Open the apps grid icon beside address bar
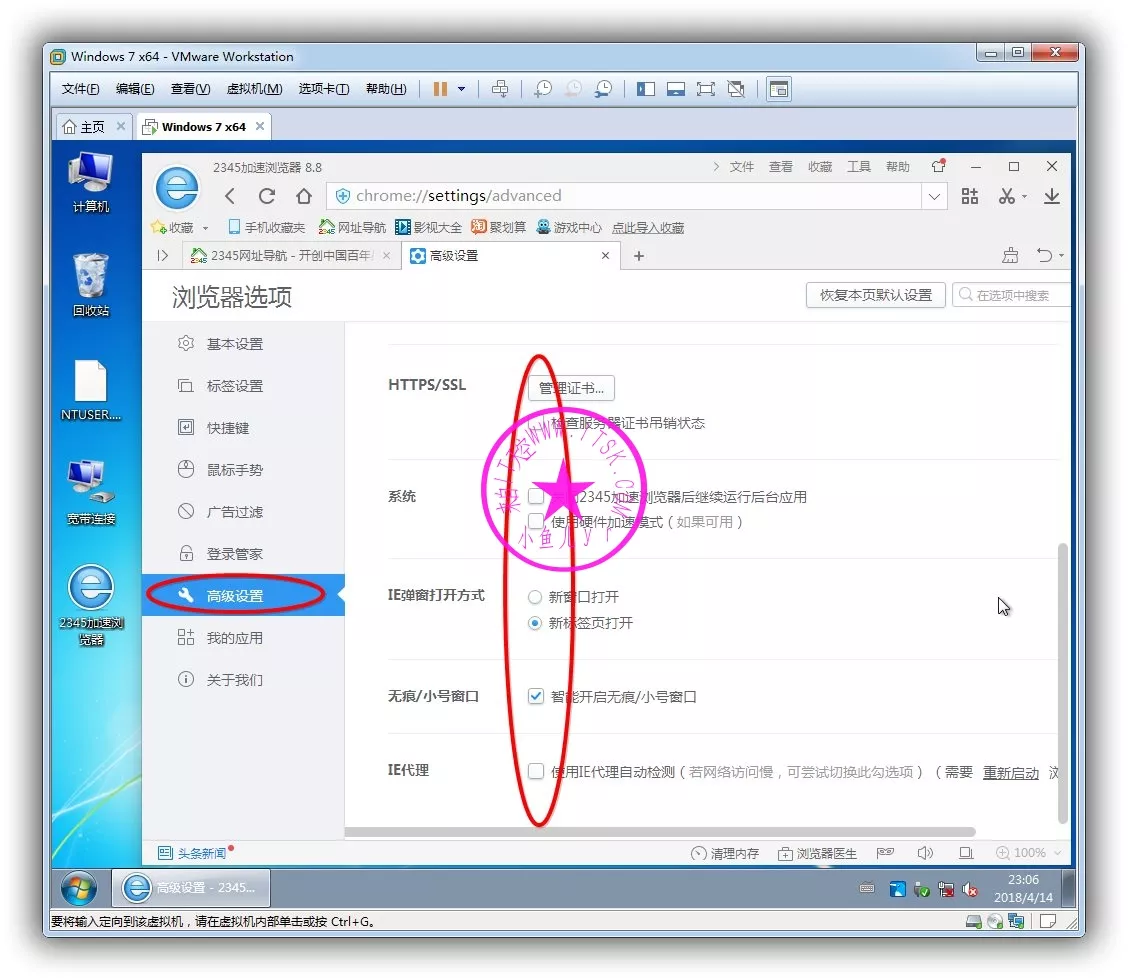This screenshot has height=980, width=1128. tap(970, 196)
